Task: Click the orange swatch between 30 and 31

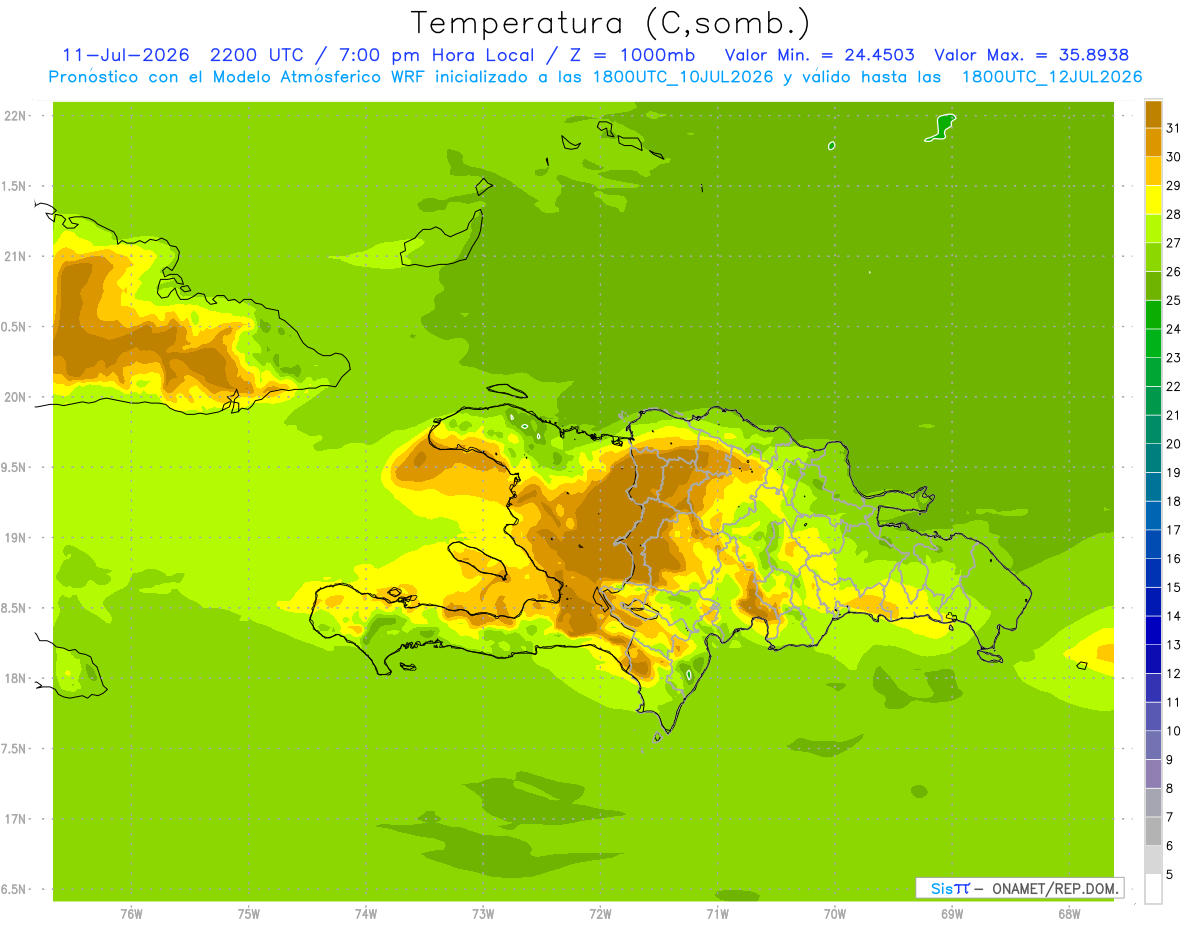Action: pyautogui.click(x=1153, y=142)
